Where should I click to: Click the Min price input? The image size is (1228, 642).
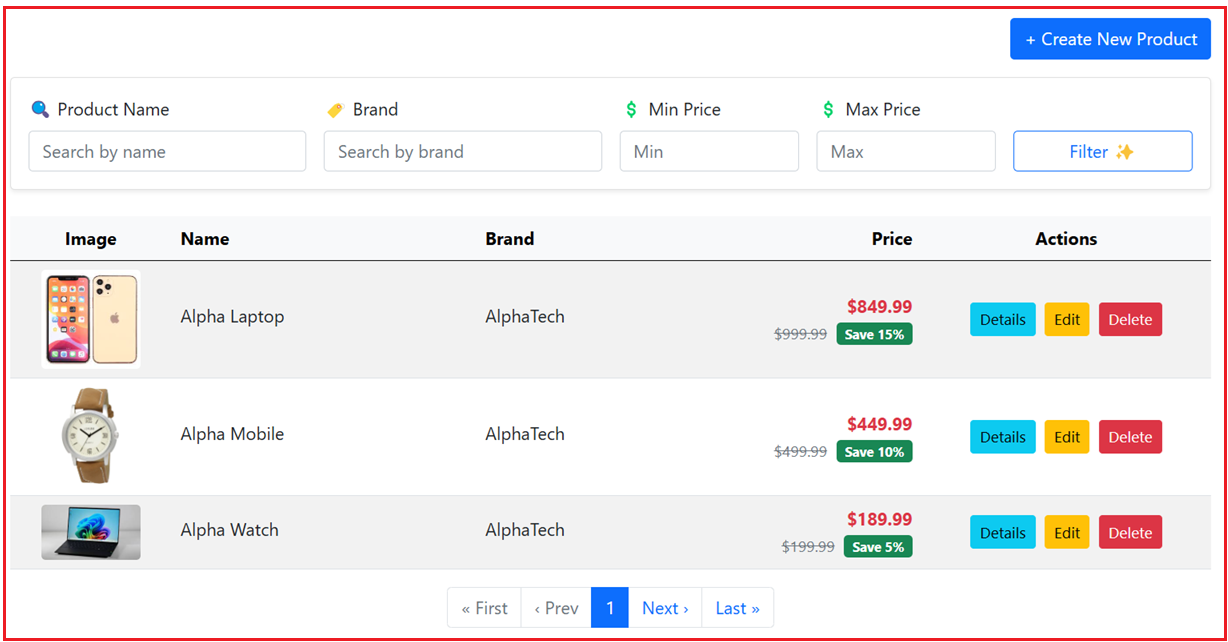pyautogui.click(x=709, y=151)
